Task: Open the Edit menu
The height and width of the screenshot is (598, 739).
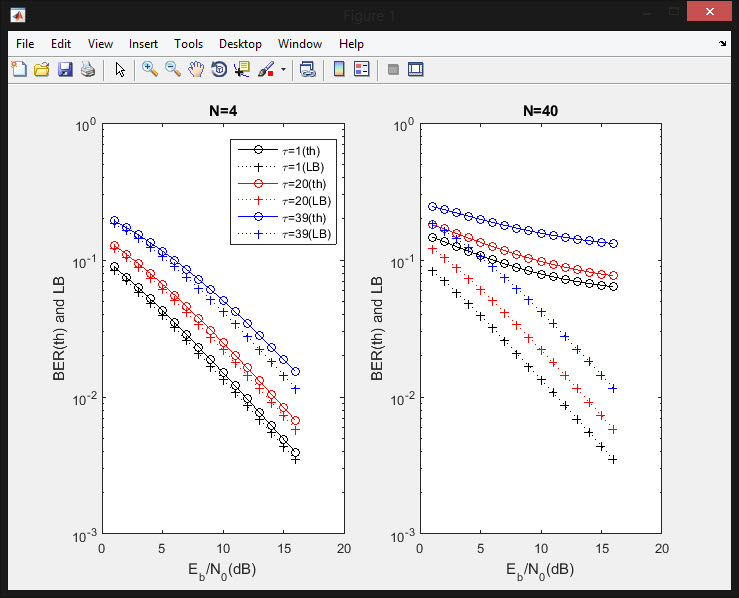Action: tap(61, 44)
